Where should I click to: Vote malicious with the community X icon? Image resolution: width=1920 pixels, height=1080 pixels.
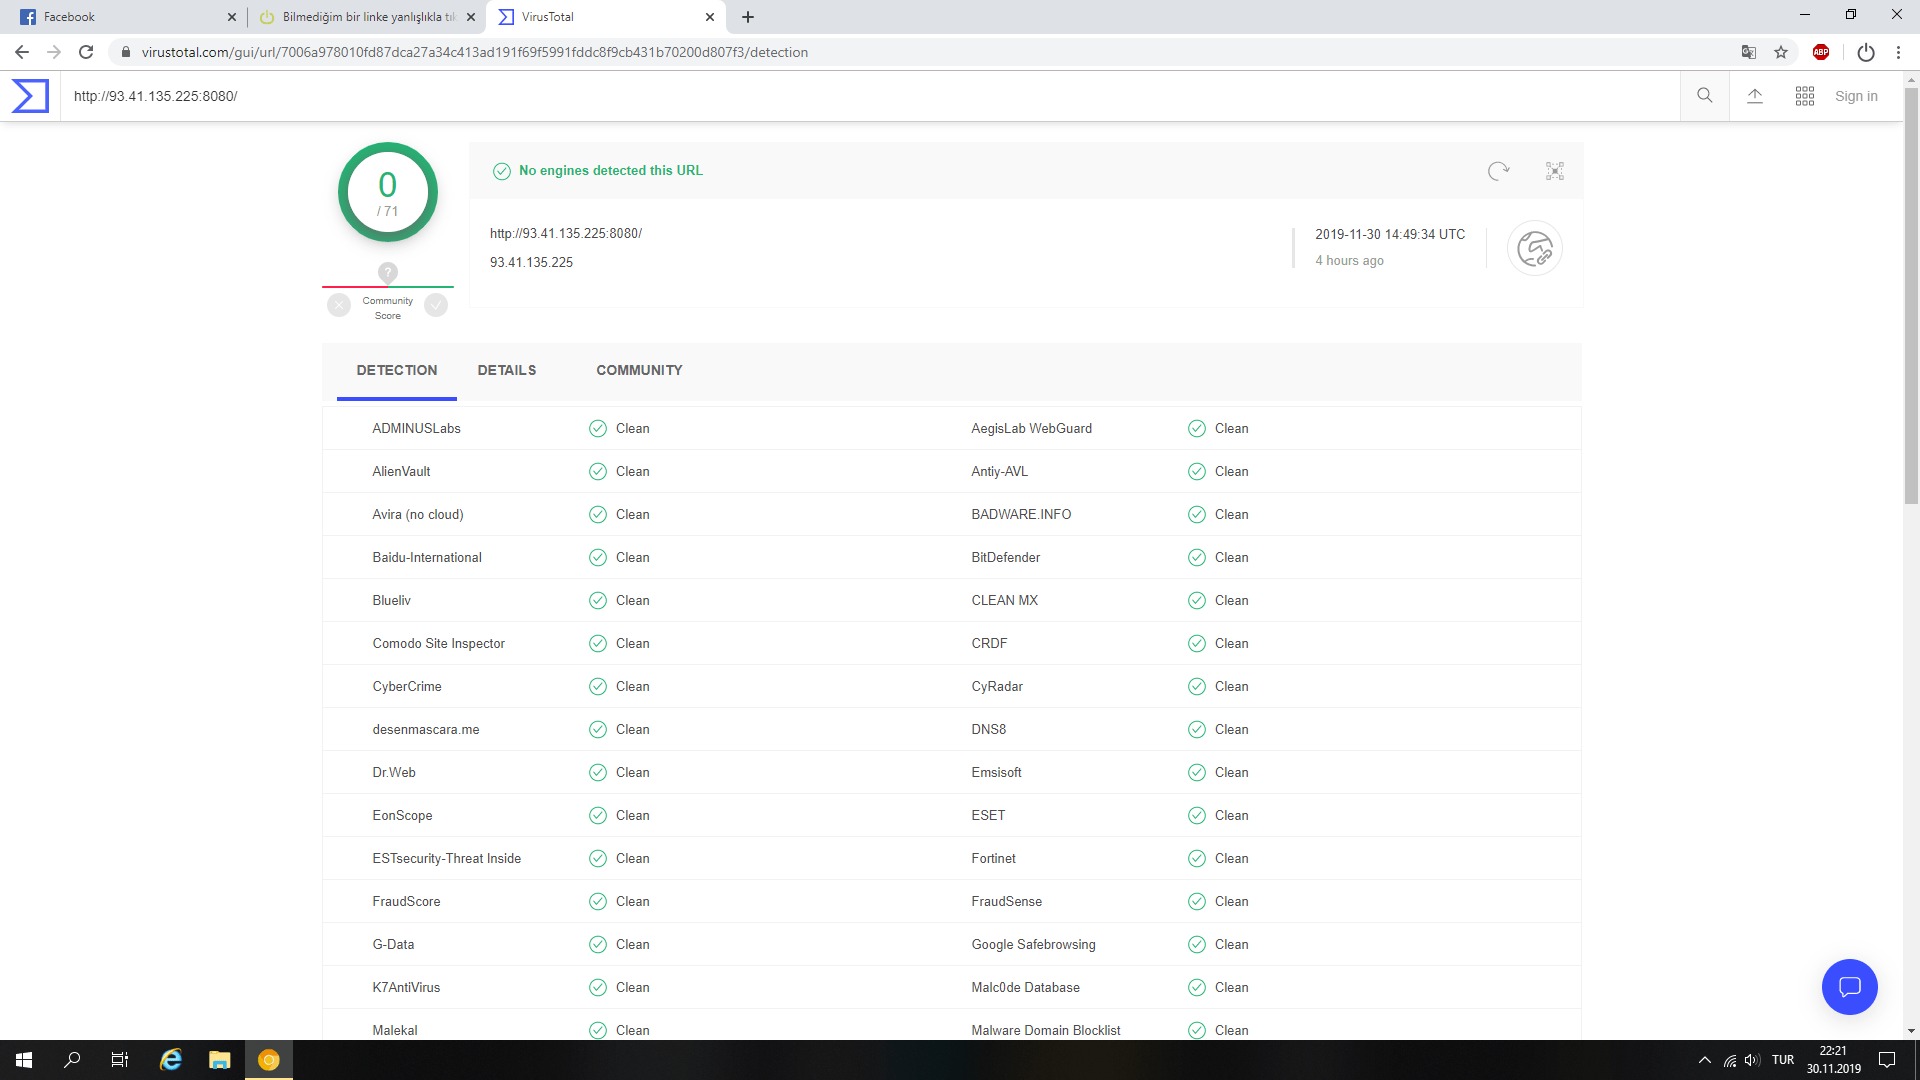click(339, 305)
